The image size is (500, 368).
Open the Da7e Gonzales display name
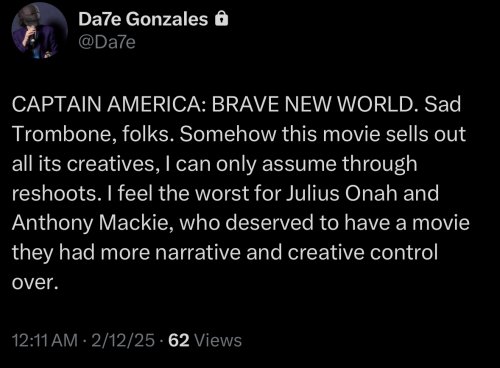pos(143,19)
